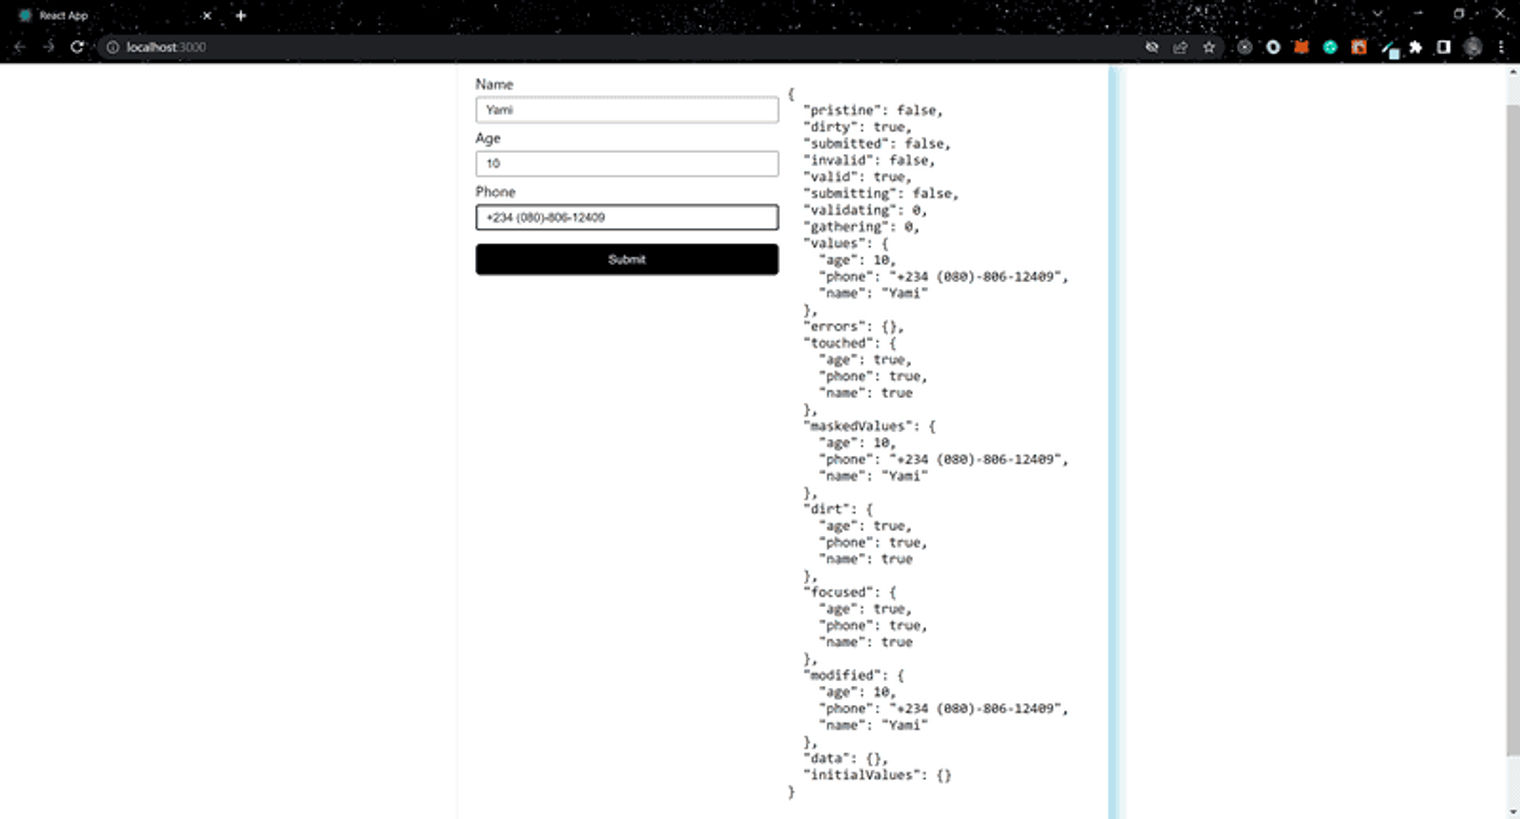Bookmark this page with the star icon

tap(1209, 47)
